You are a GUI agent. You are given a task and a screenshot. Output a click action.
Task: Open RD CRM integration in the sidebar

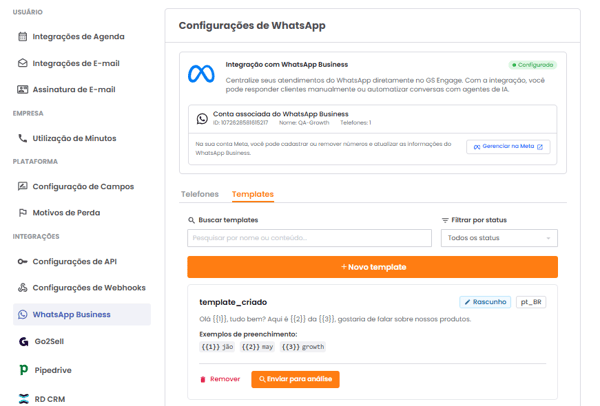coord(51,398)
